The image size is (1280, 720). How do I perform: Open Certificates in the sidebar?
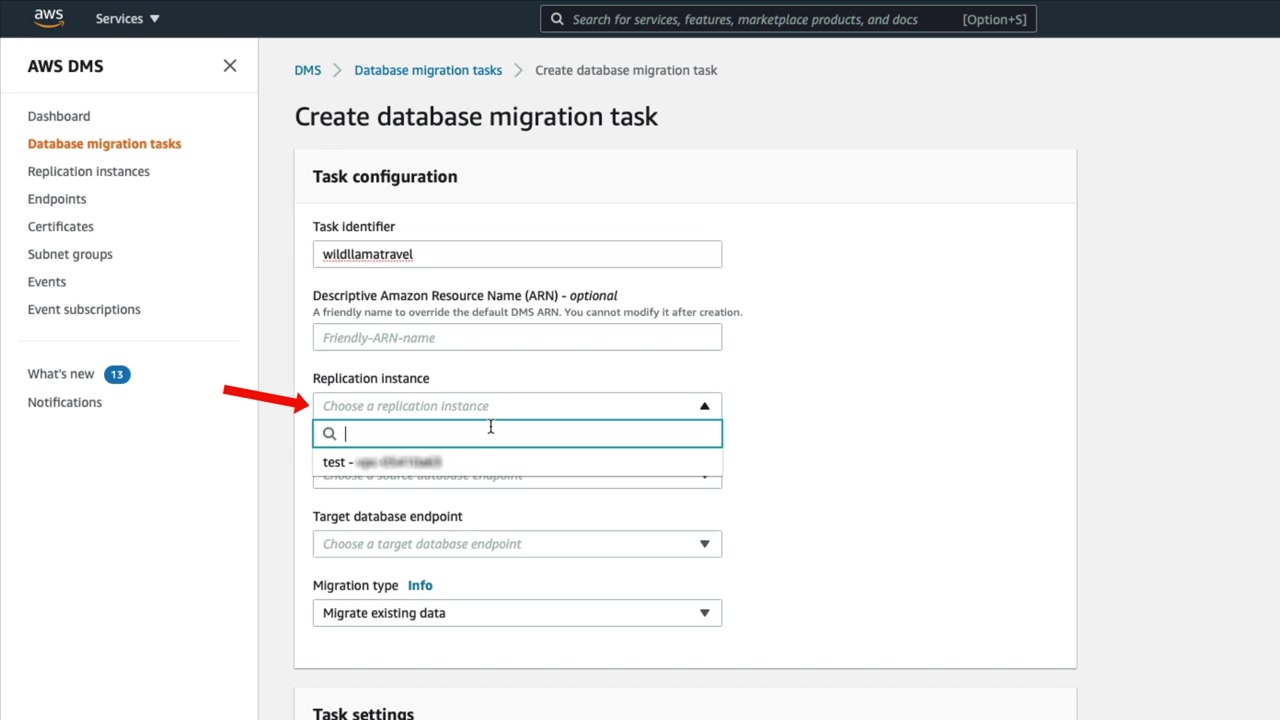[x=61, y=227]
